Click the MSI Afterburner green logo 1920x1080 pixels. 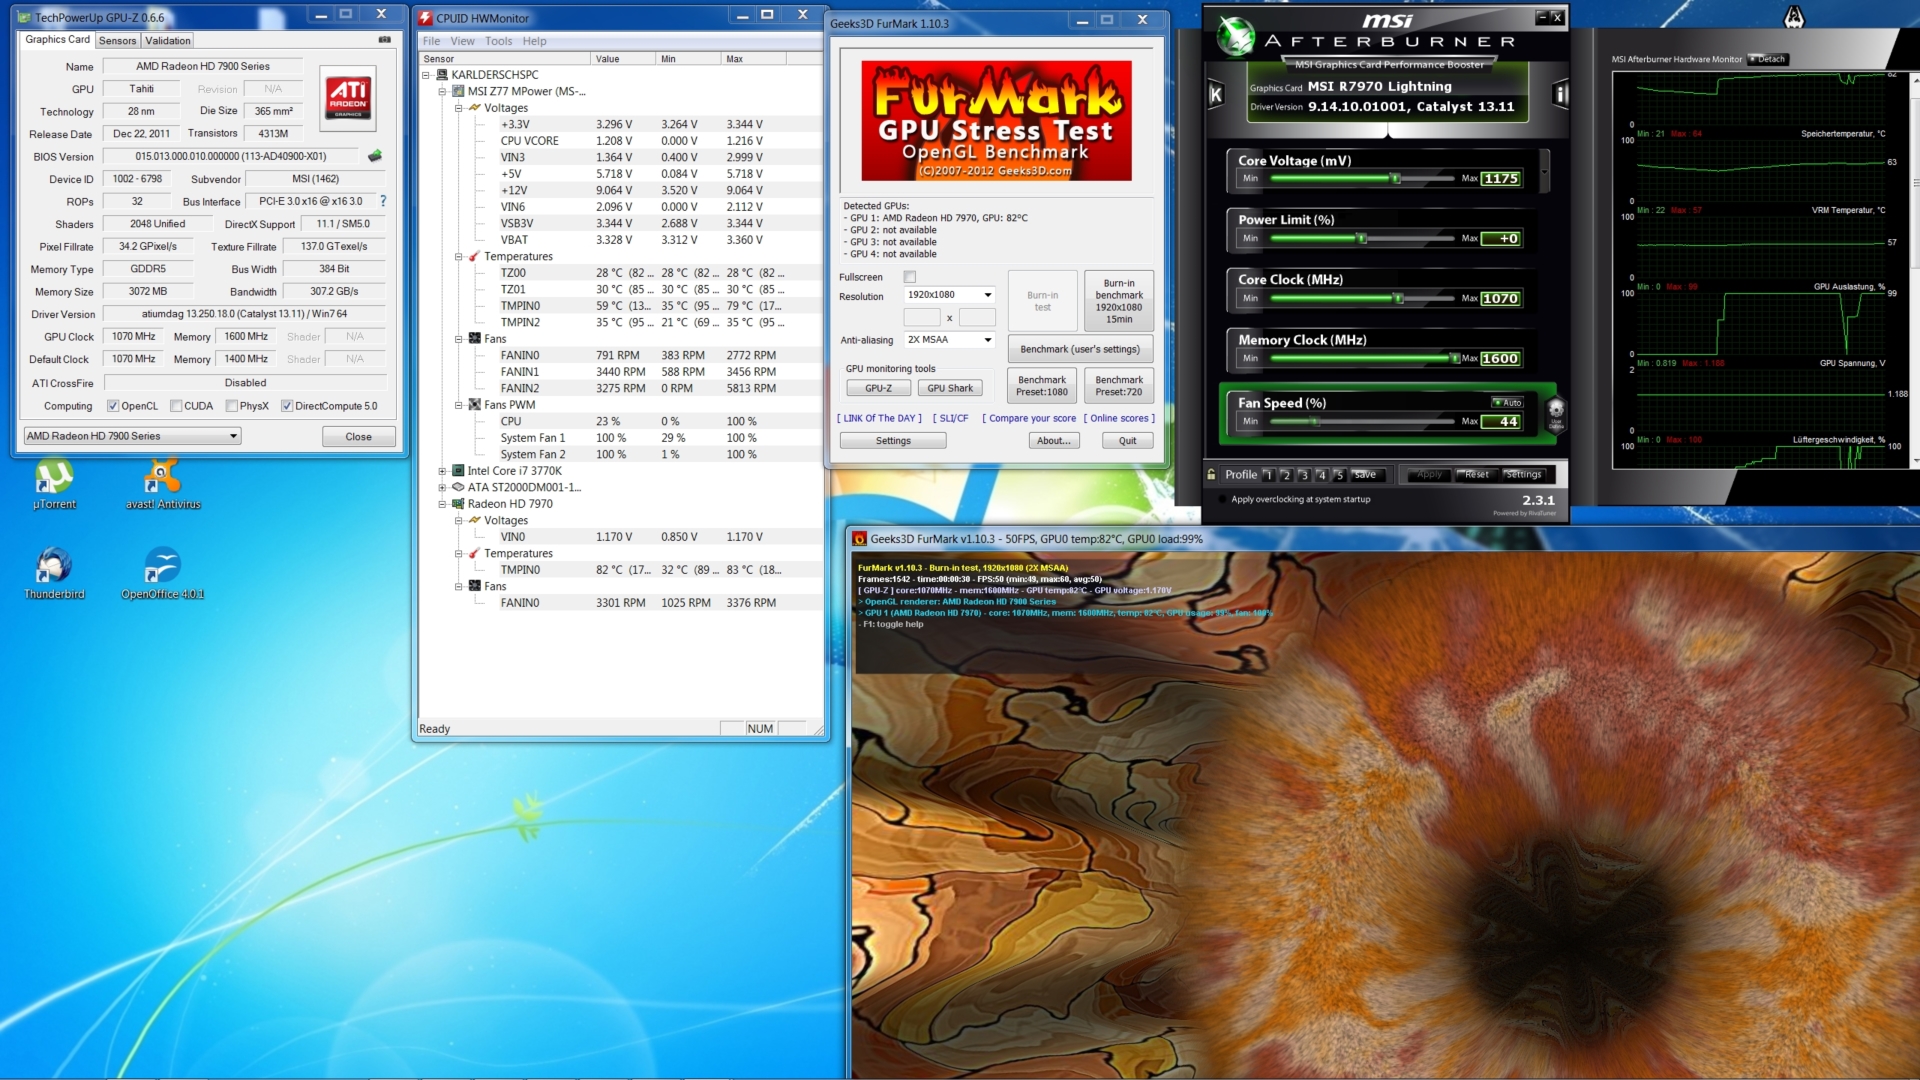pos(1235,36)
